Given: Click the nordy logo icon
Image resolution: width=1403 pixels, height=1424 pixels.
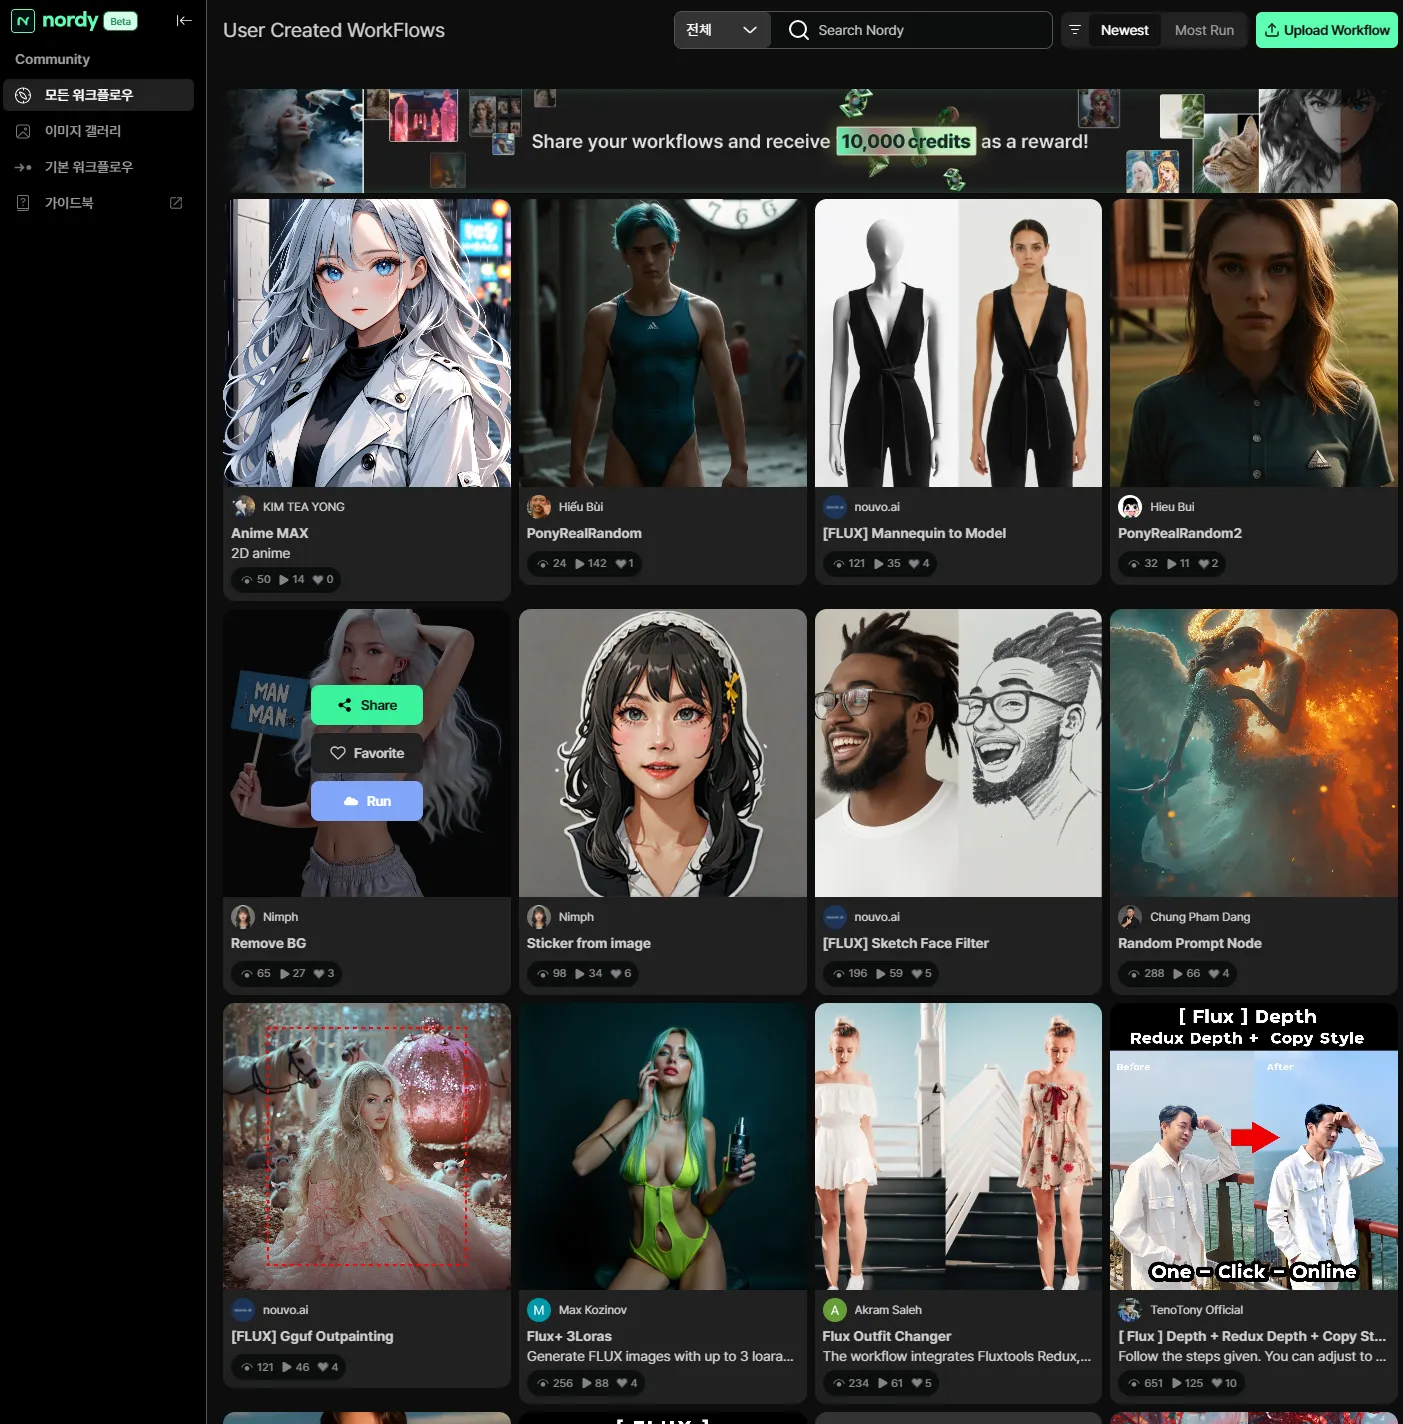Looking at the screenshot, I should [23, 21].
